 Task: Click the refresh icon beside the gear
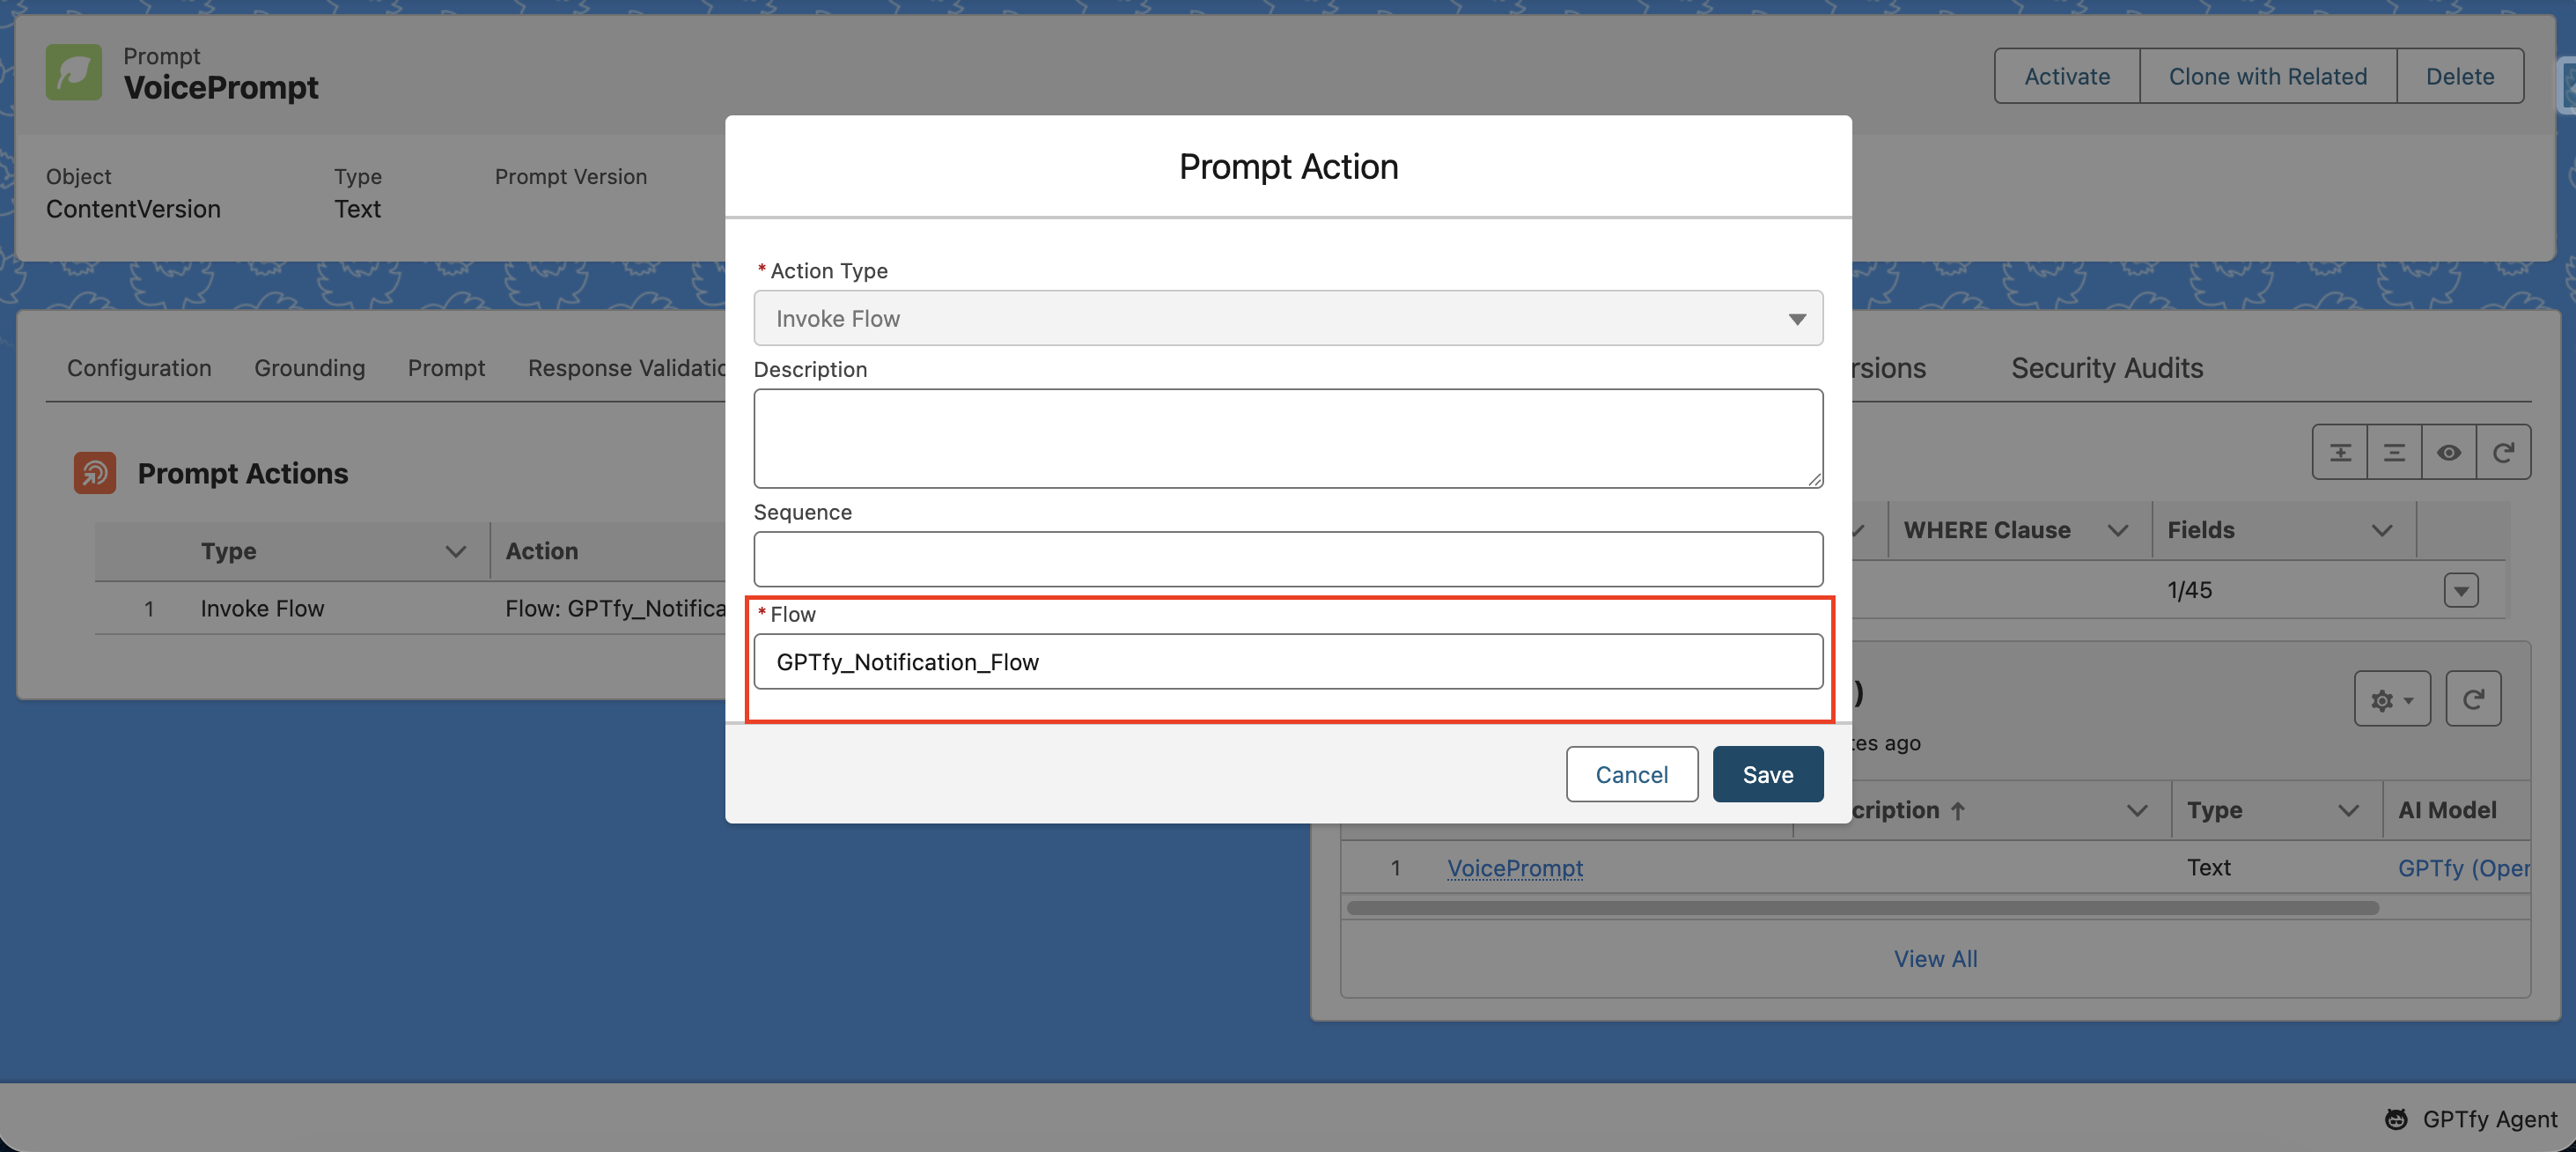pyautogui.click(x=2472, y=699)
